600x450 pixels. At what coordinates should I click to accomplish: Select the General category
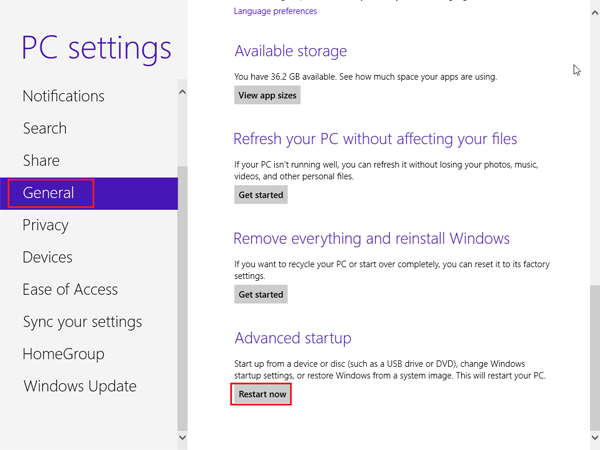coord(89,193)
